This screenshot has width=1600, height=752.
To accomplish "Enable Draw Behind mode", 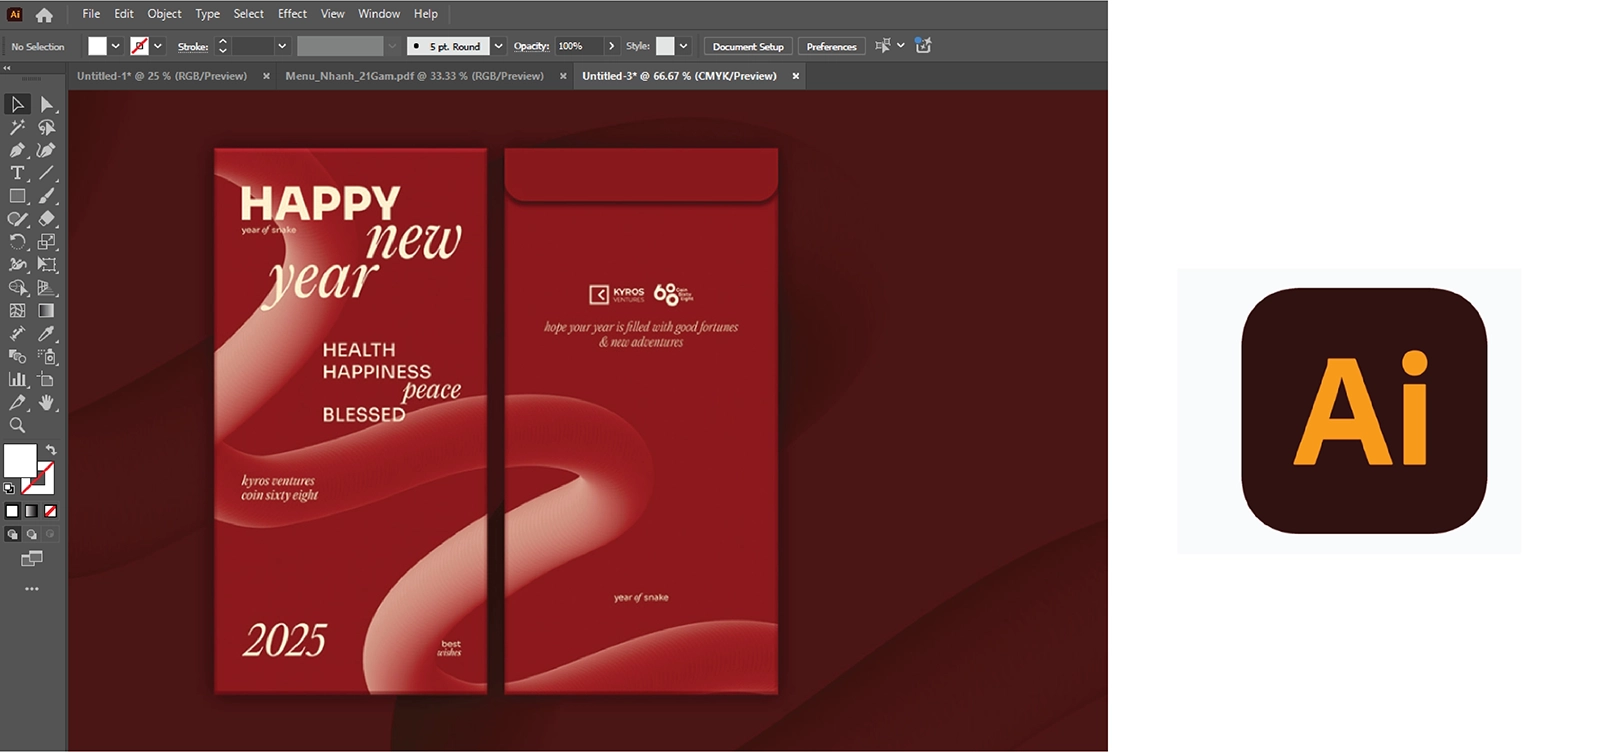I will tap(31, 535).
